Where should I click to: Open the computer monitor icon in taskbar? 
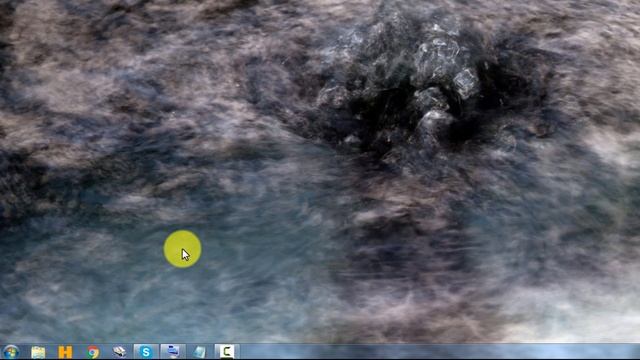pos(173,352)
